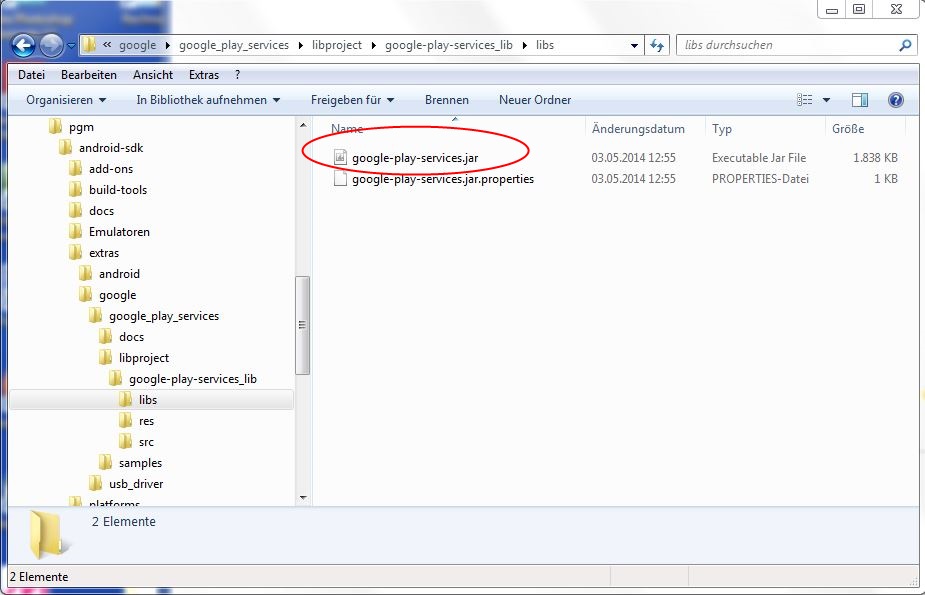
Task: Select the google-play-services.jar file
Action: [x=415, y=158]
